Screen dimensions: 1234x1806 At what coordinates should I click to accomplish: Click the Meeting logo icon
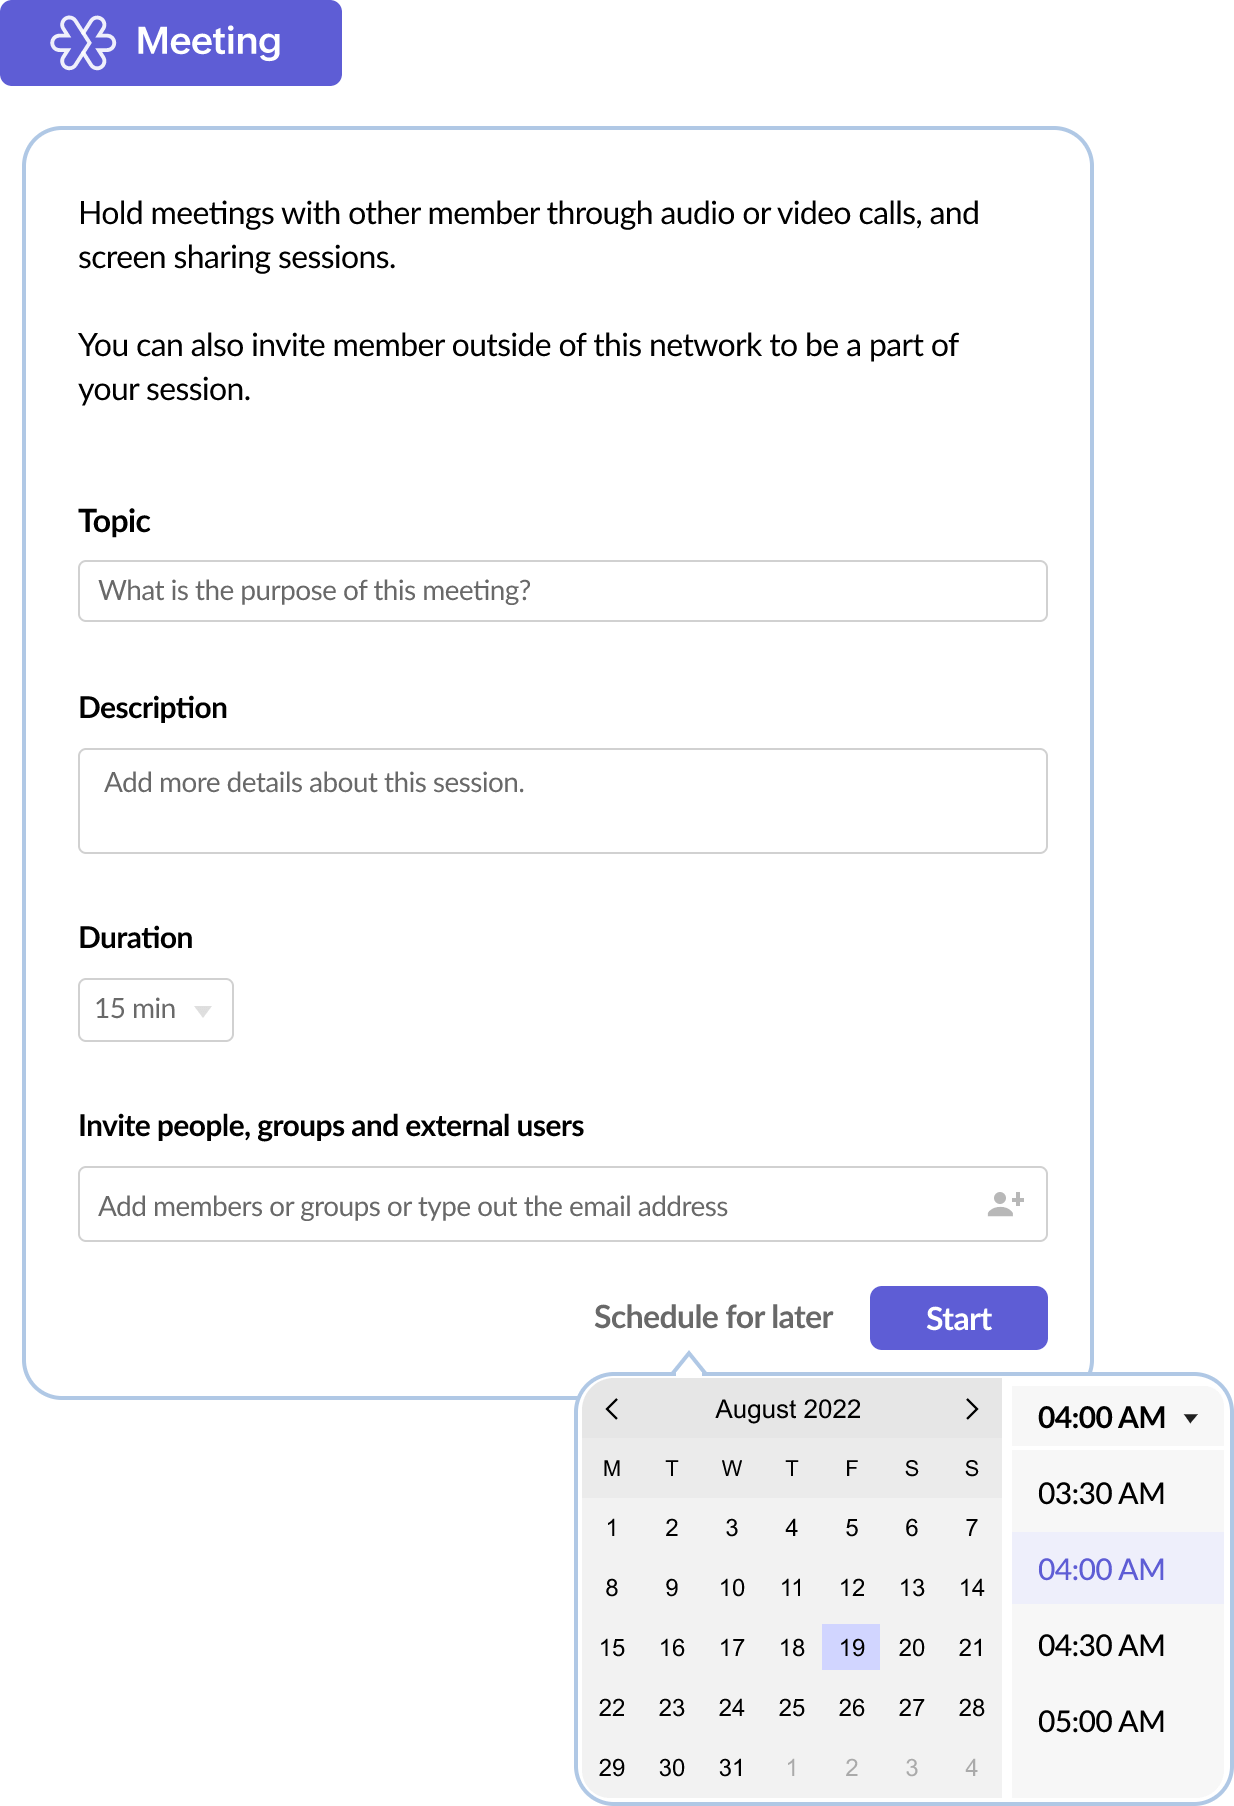(83, 43)
